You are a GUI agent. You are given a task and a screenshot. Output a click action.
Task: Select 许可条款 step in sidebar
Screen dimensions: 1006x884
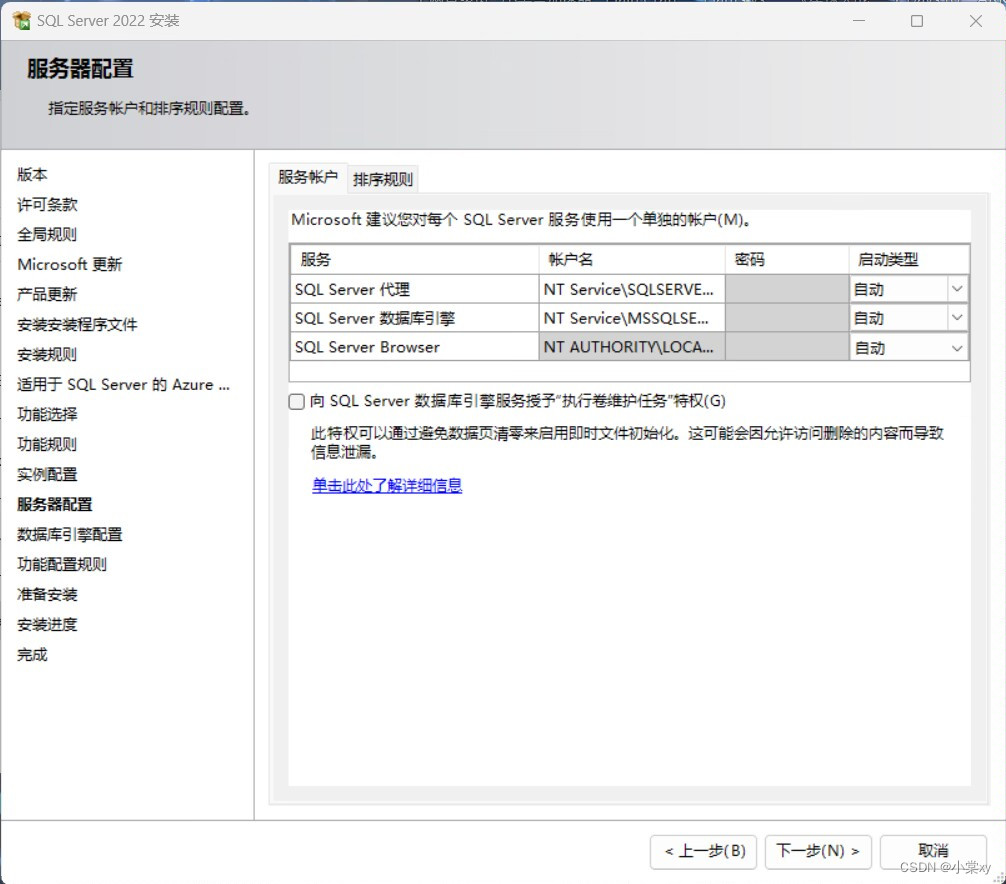click(x=47, y=205)
